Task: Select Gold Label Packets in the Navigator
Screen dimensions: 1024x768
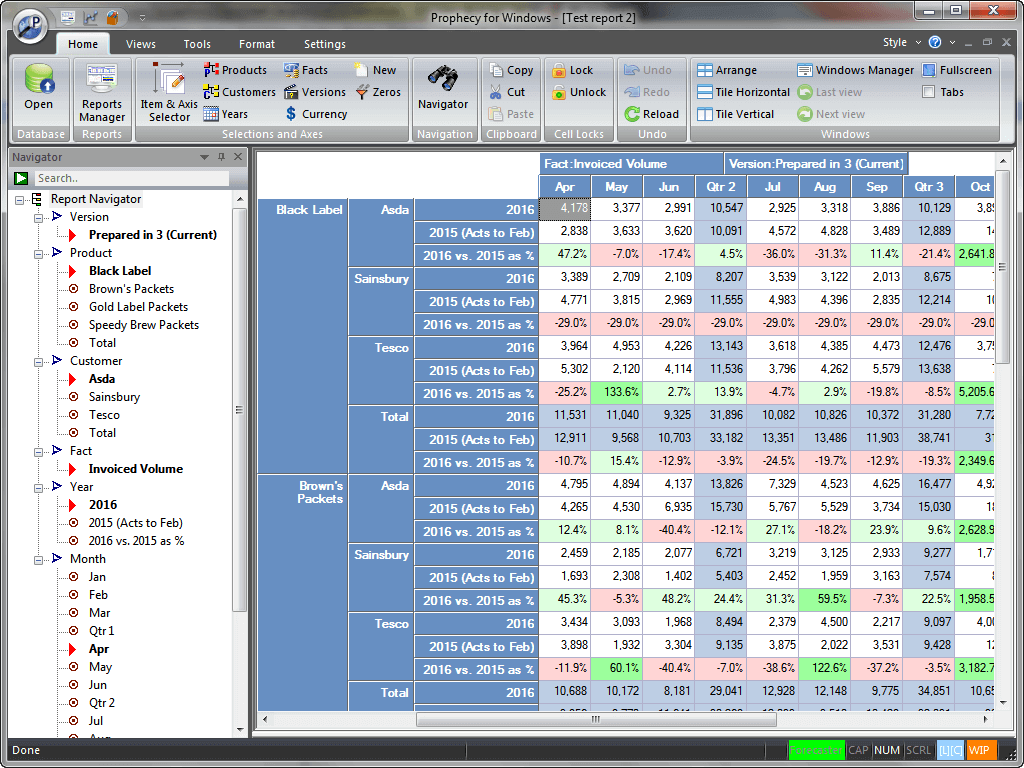Action: point(138,307)
